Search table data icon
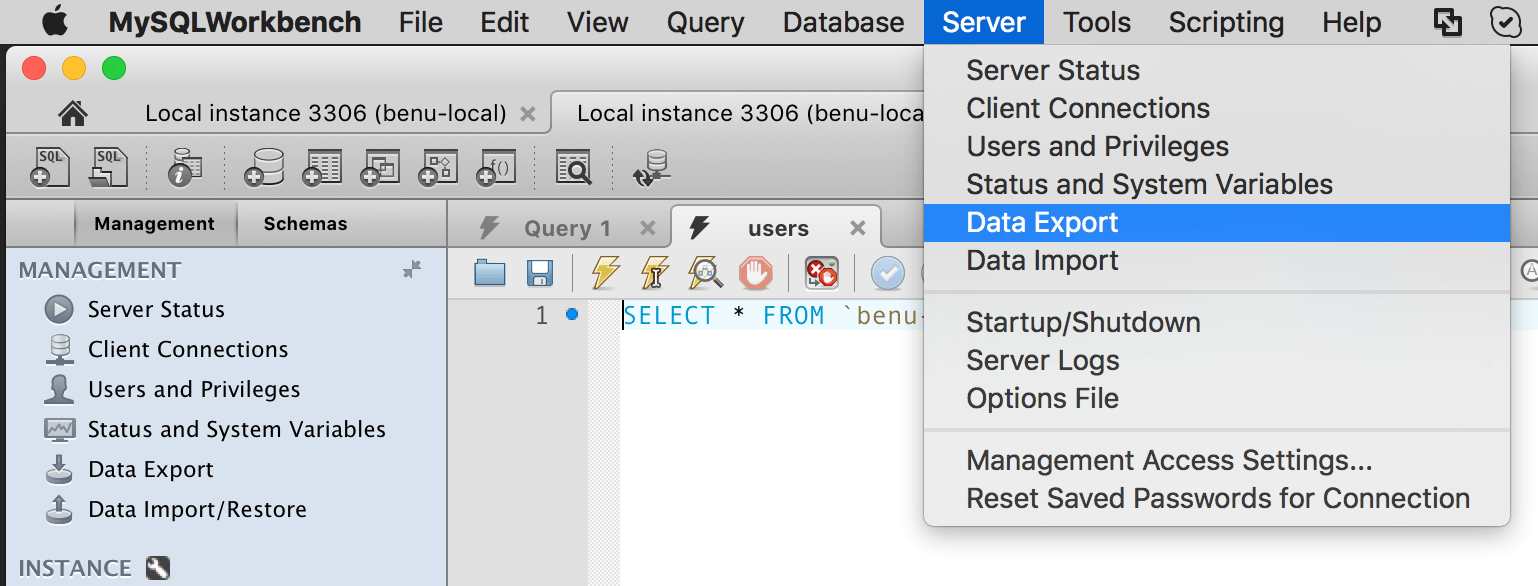This screenshot has height=586, width=1538. point(574,167)
